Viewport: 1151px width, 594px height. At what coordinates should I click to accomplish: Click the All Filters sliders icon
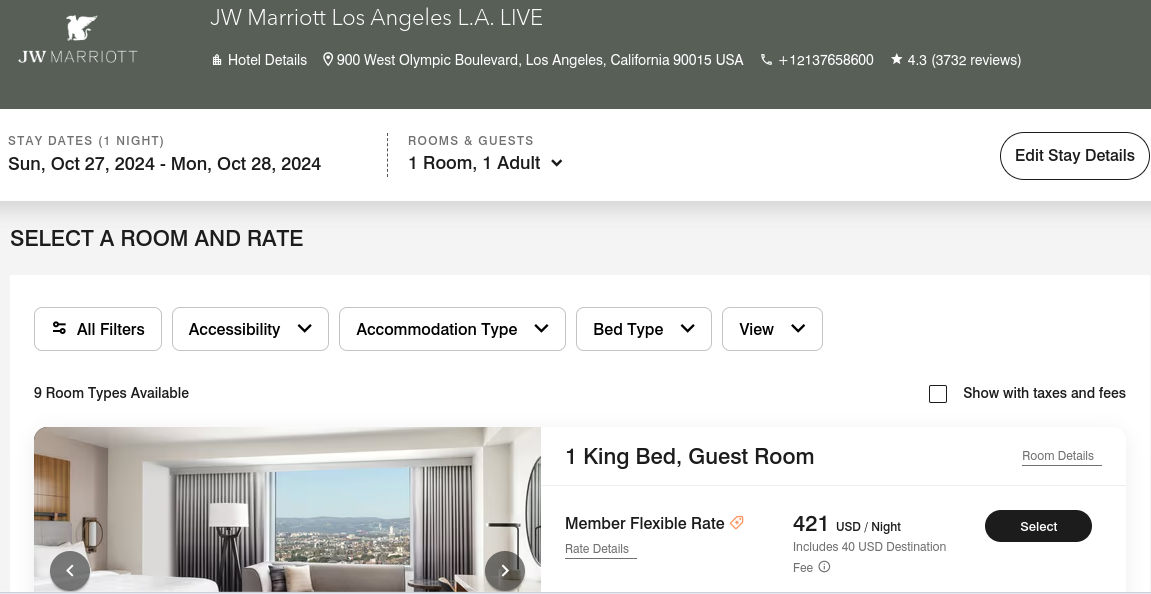tap(59, 328)
